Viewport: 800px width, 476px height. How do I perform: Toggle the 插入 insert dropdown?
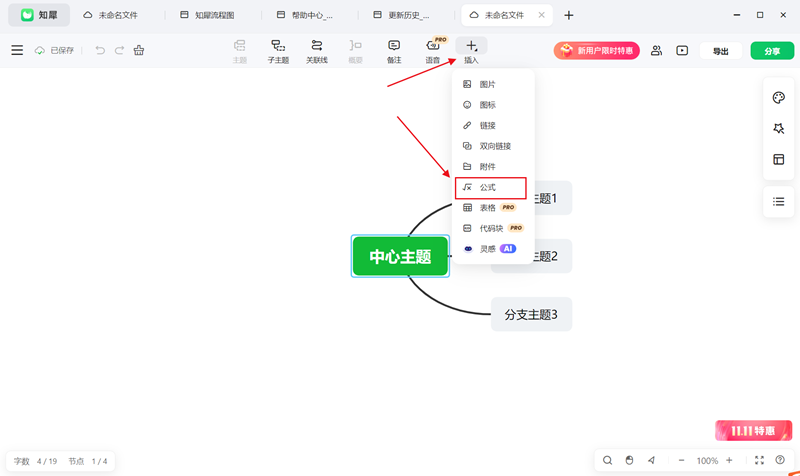pos(471,52)
